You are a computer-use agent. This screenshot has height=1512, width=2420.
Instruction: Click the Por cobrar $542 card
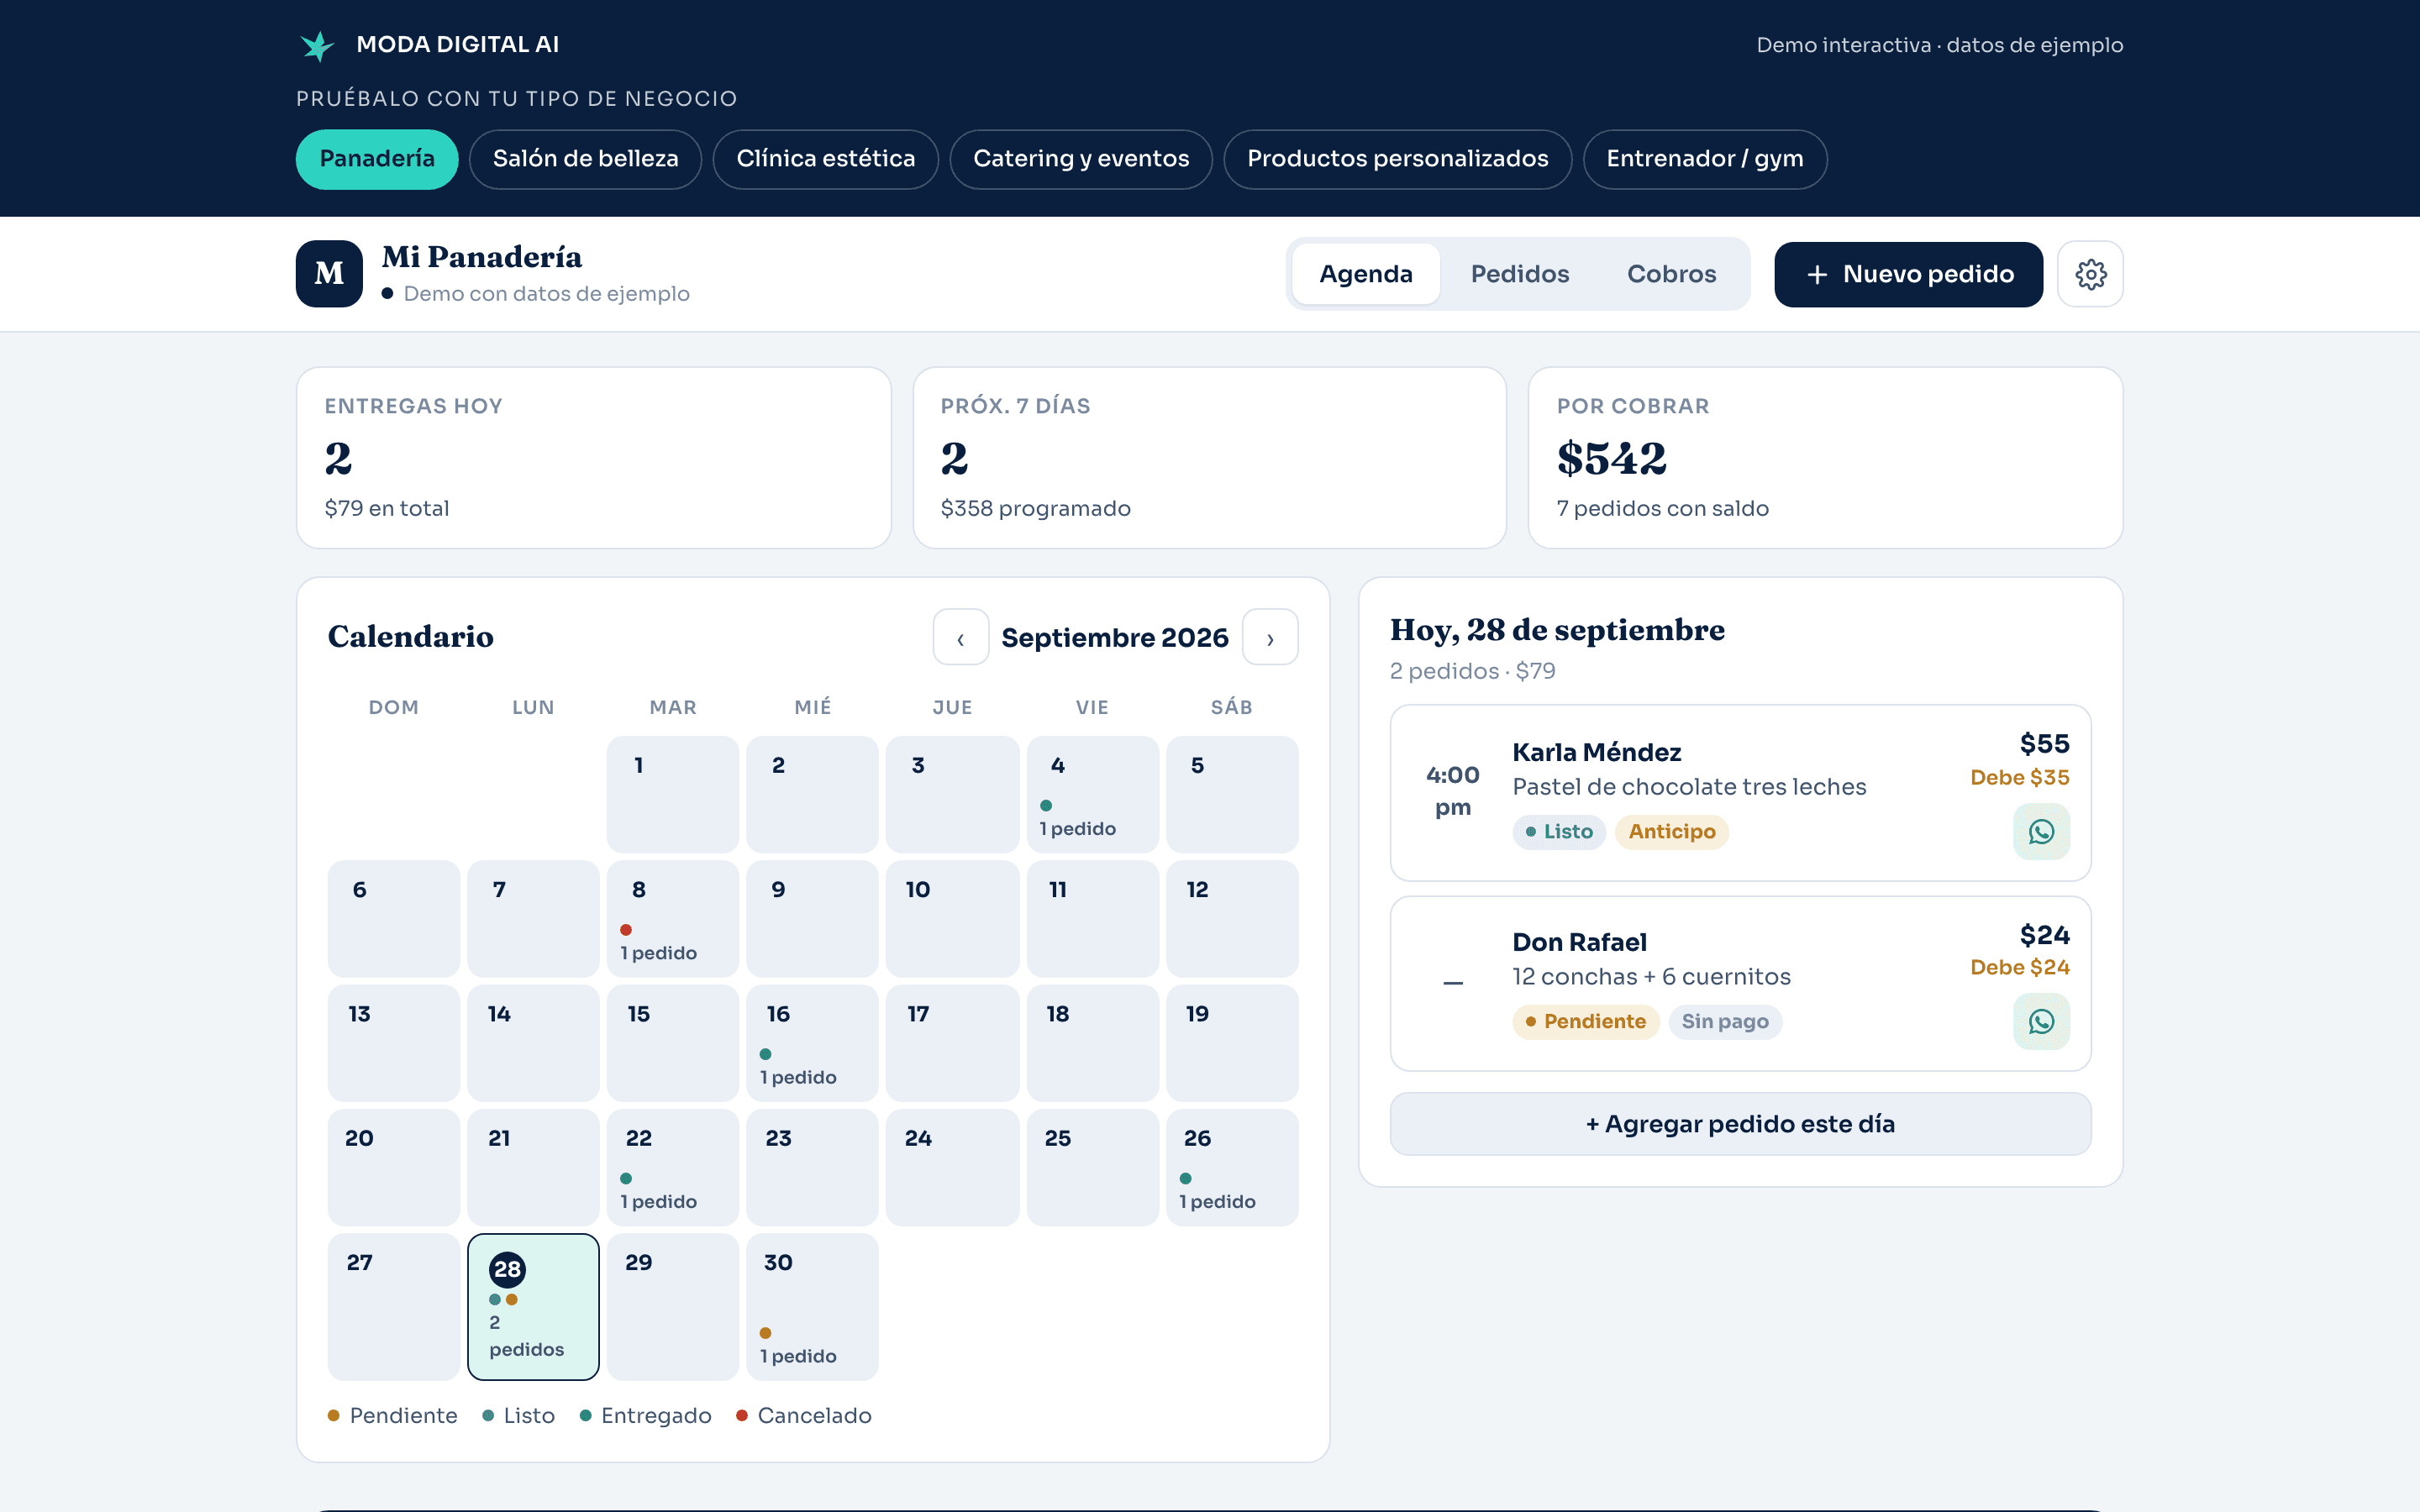tap(1825, 458)
